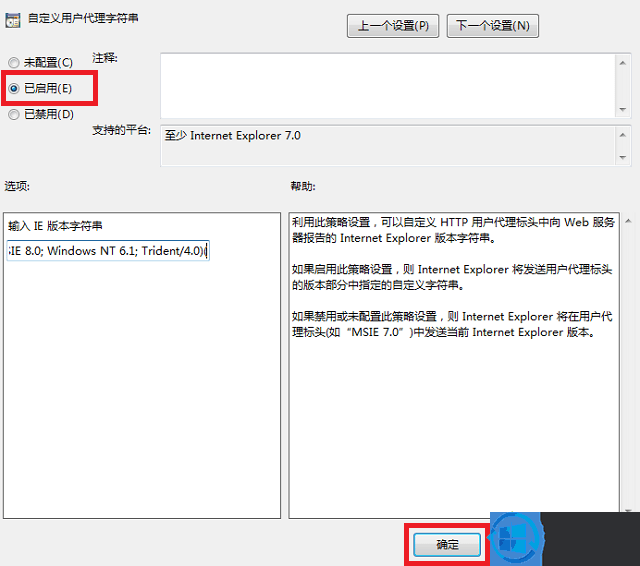Viewport: 640px width, 566px height.
Task: Click up arrow of 支持的平台 scrollbar
Action: click(x=622, y=135)
